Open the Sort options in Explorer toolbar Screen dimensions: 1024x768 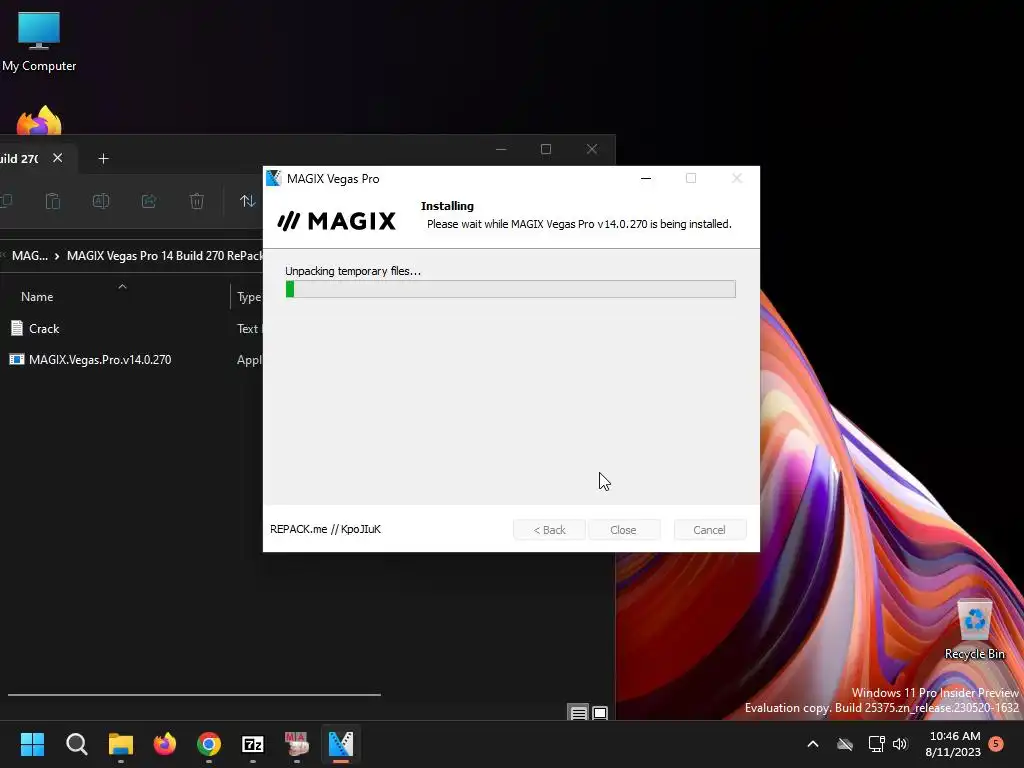pos(248,201)
